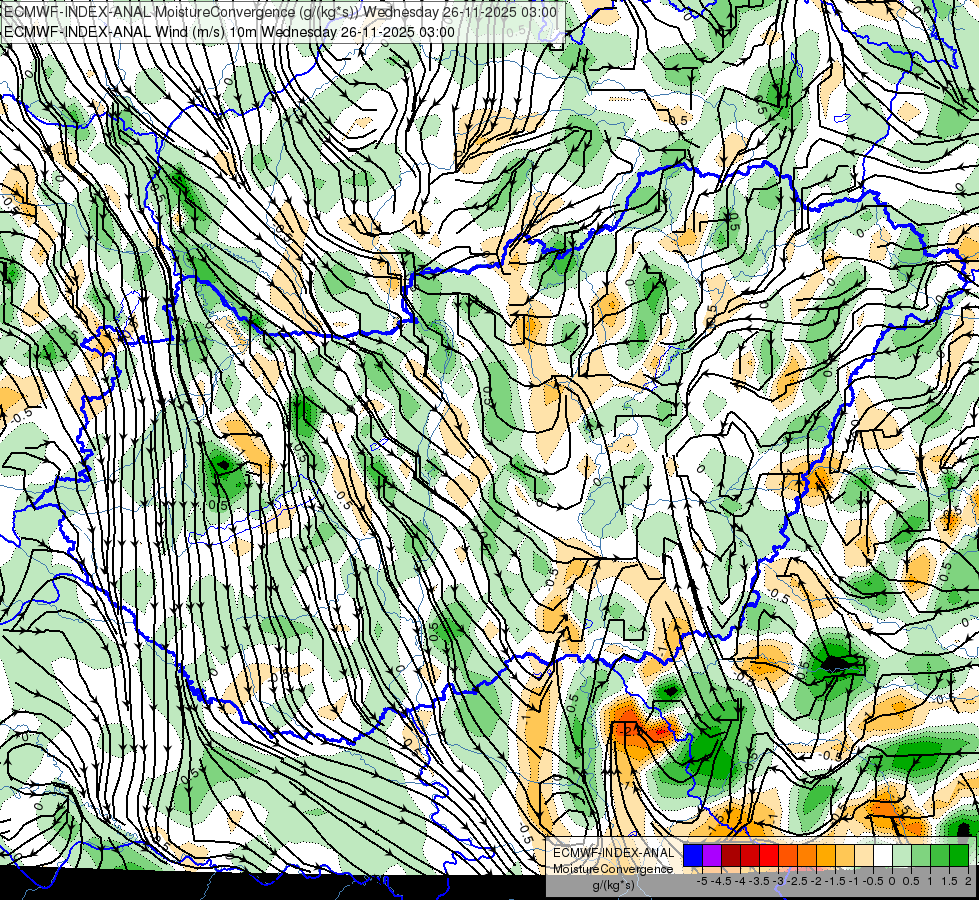Click the header line 'Wind (m/s) 10m Wednesday 26-11-2025 03:00'
The height and width of the screenshot is (900, 979).
(x=304, y=32)
